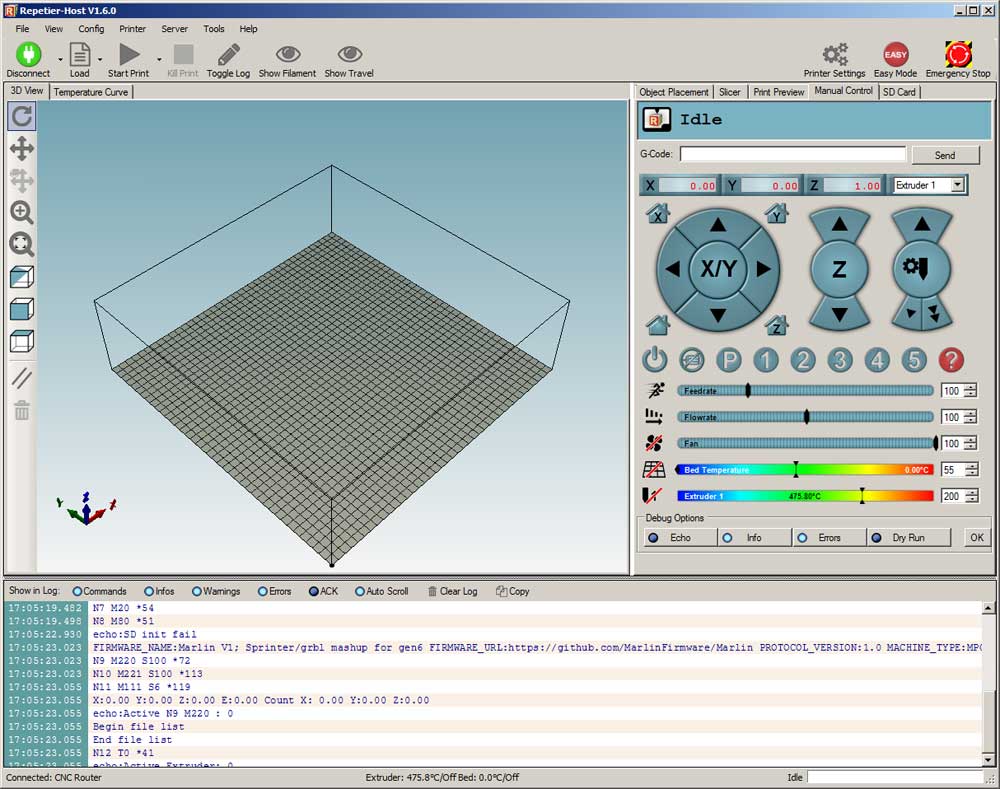
Task: Home the Z axis
Action: click(776, 325)
